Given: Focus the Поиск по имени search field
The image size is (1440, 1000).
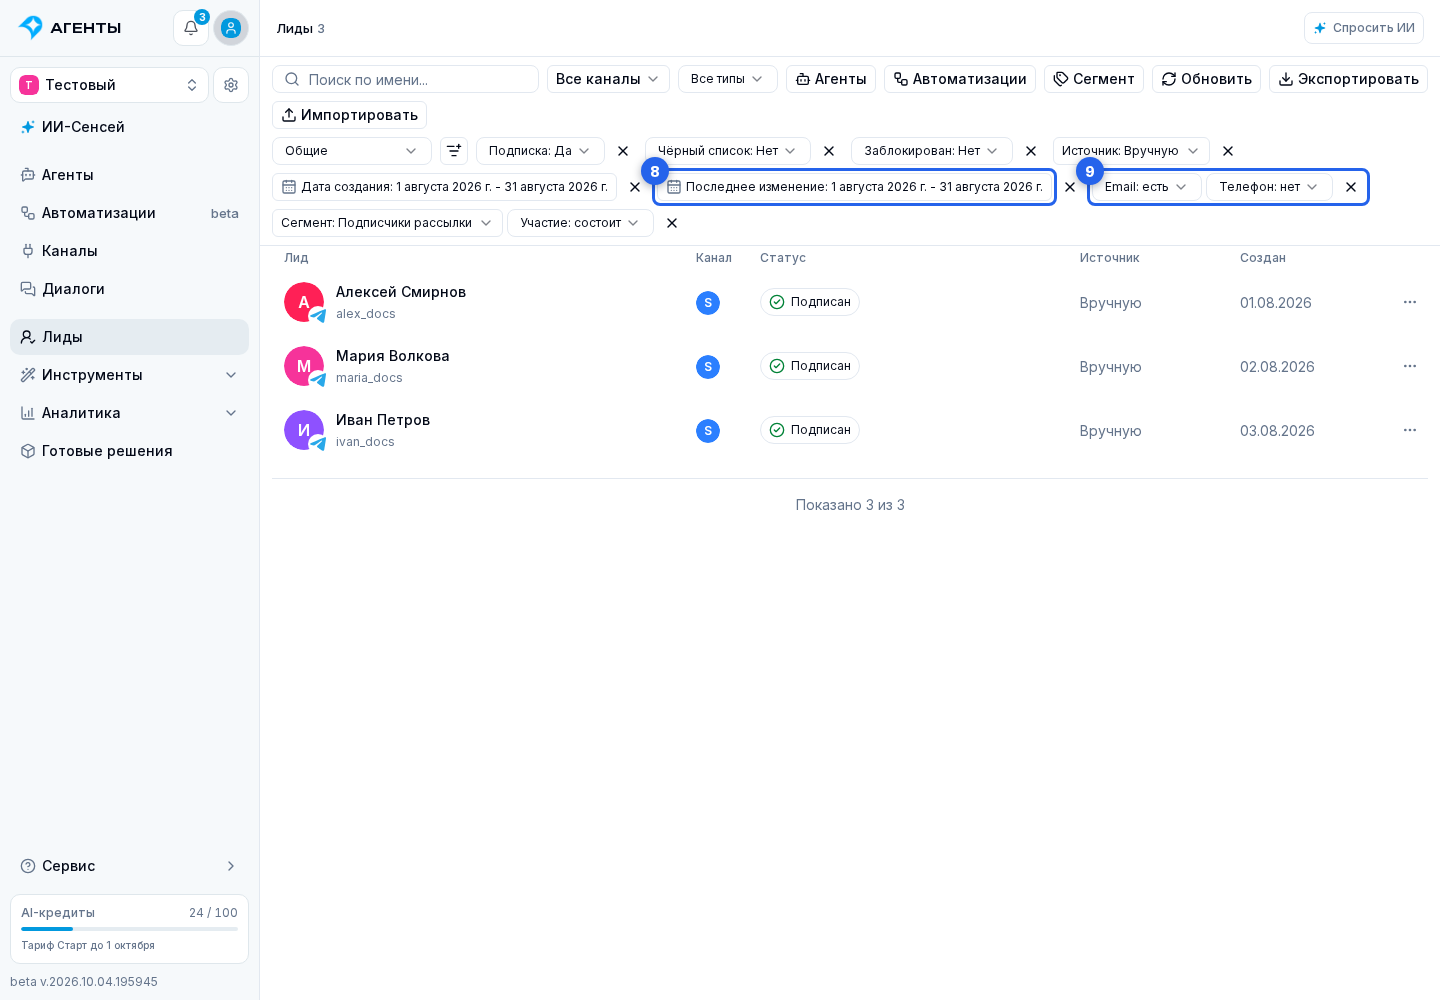Looking at the screenshot, I should coord(406,79).
